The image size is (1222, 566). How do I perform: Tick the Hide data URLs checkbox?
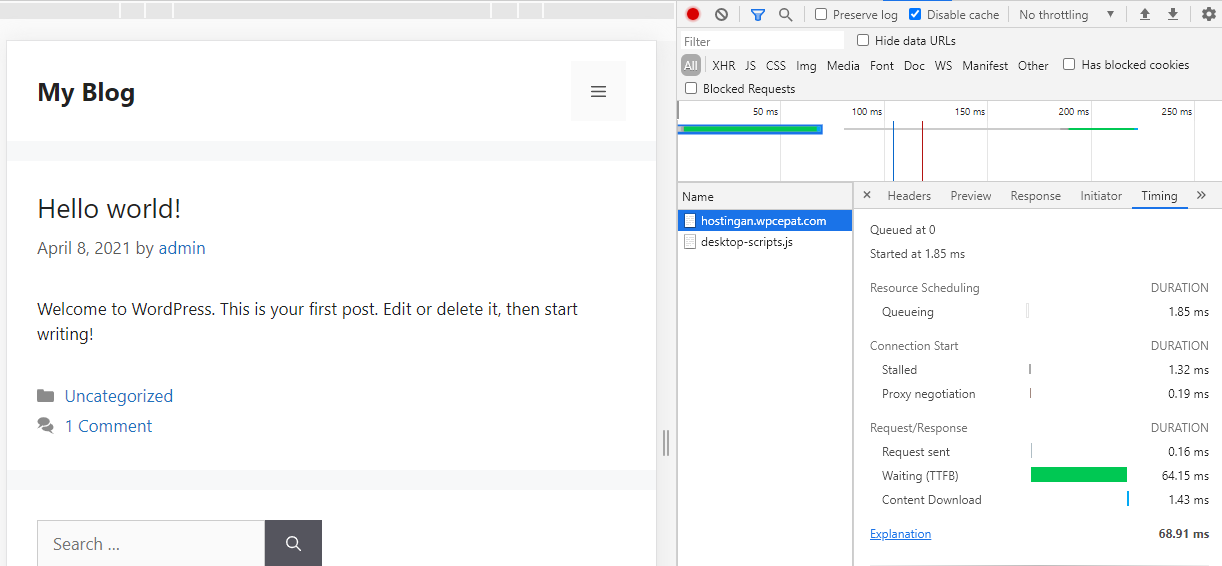click(863, 41)
